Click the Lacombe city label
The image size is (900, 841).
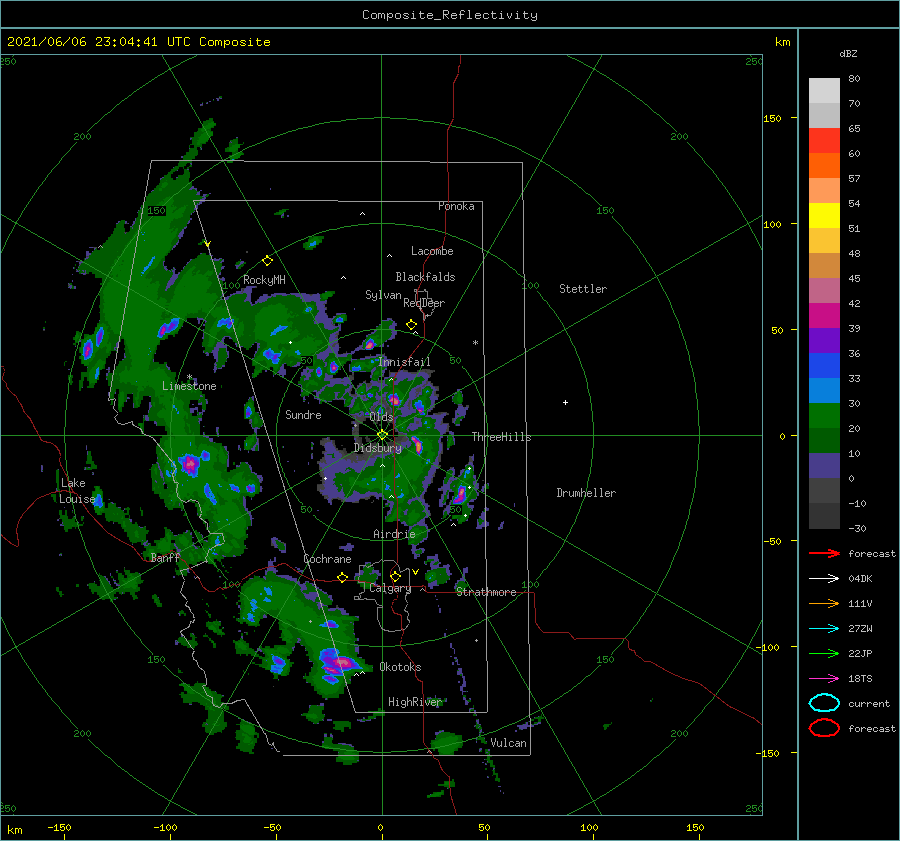click(x=432, y=251)
